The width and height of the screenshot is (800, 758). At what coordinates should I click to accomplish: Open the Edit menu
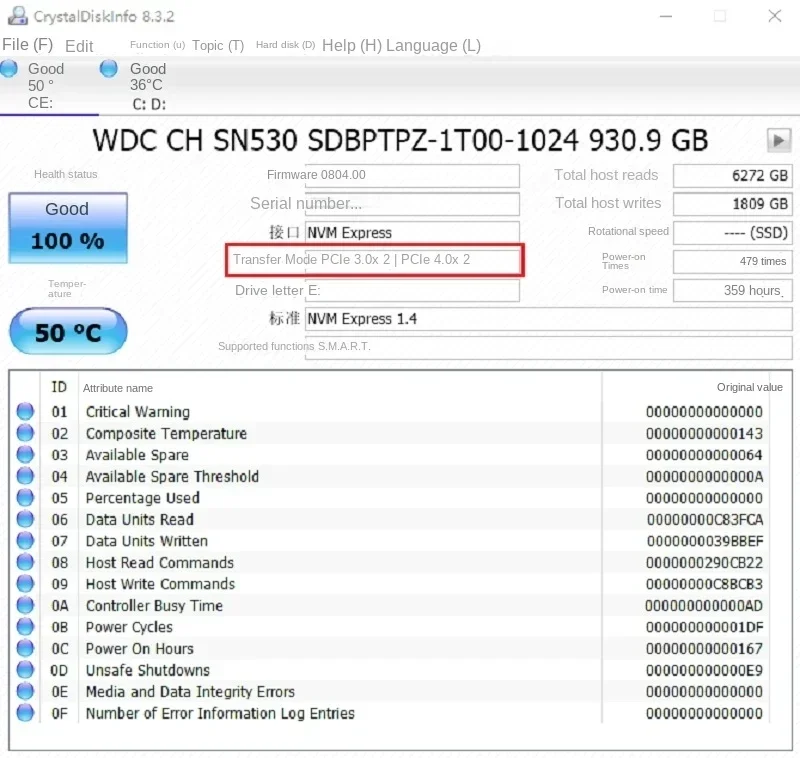[79, 46]
